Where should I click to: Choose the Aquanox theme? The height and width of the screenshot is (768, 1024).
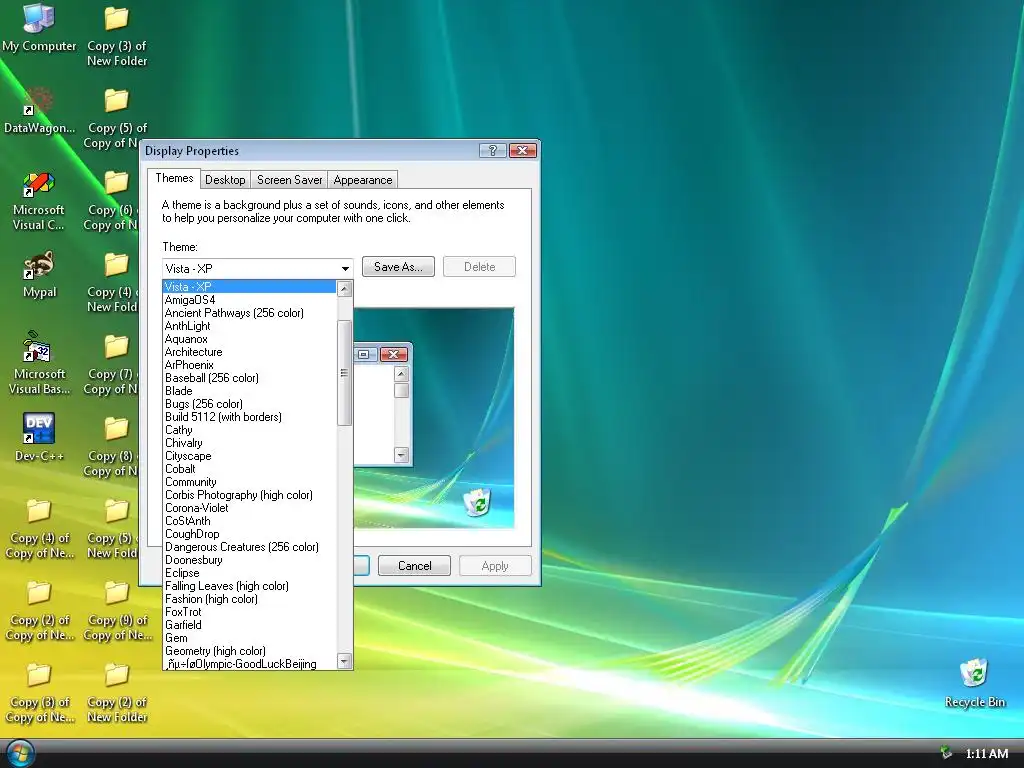pos(249,339)
